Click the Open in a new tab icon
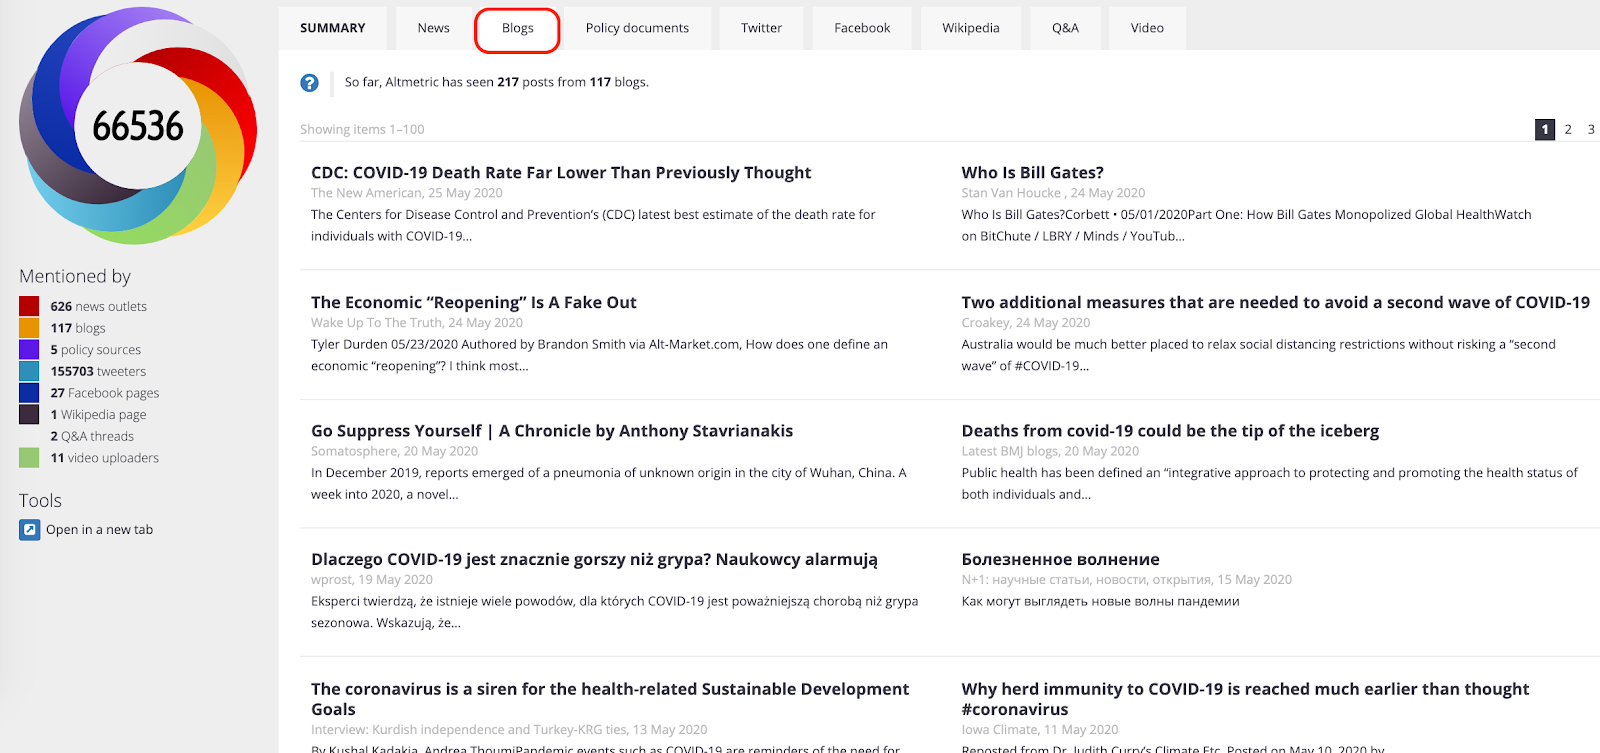This screenshot has height=753, width=1600. pos(30,530)
